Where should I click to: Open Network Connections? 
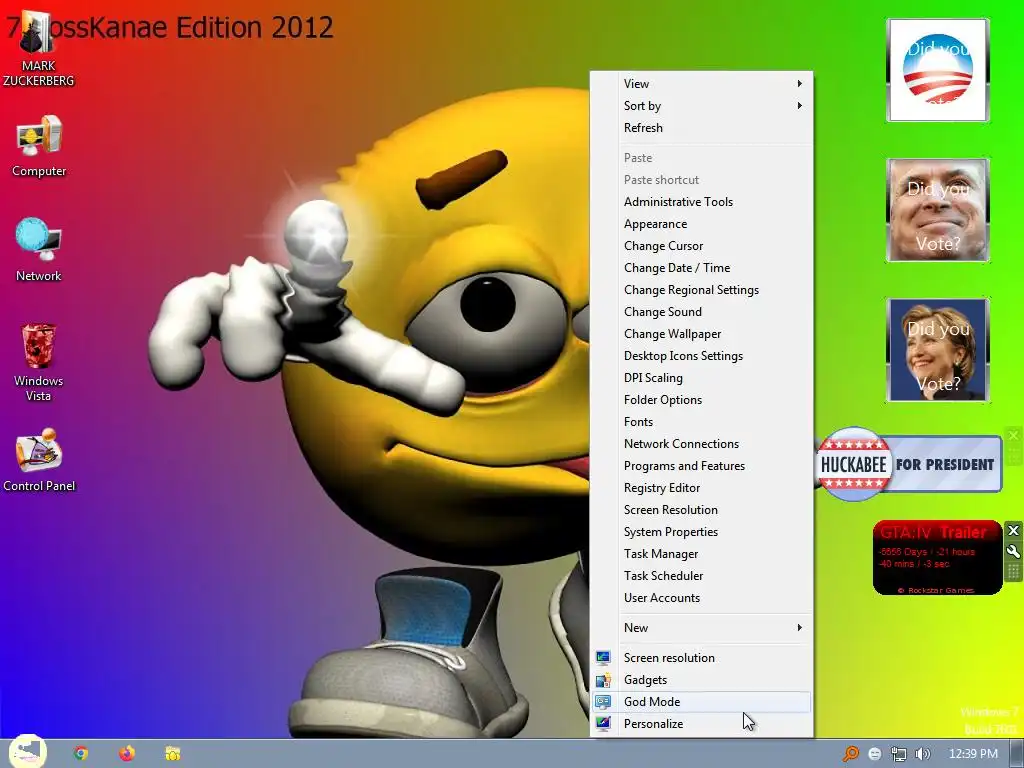(701, 444)
